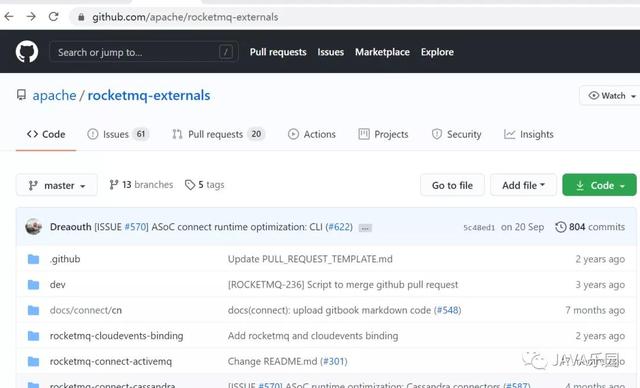Open the .github folder
Screen dimensions: 640x388
[65, 259]
